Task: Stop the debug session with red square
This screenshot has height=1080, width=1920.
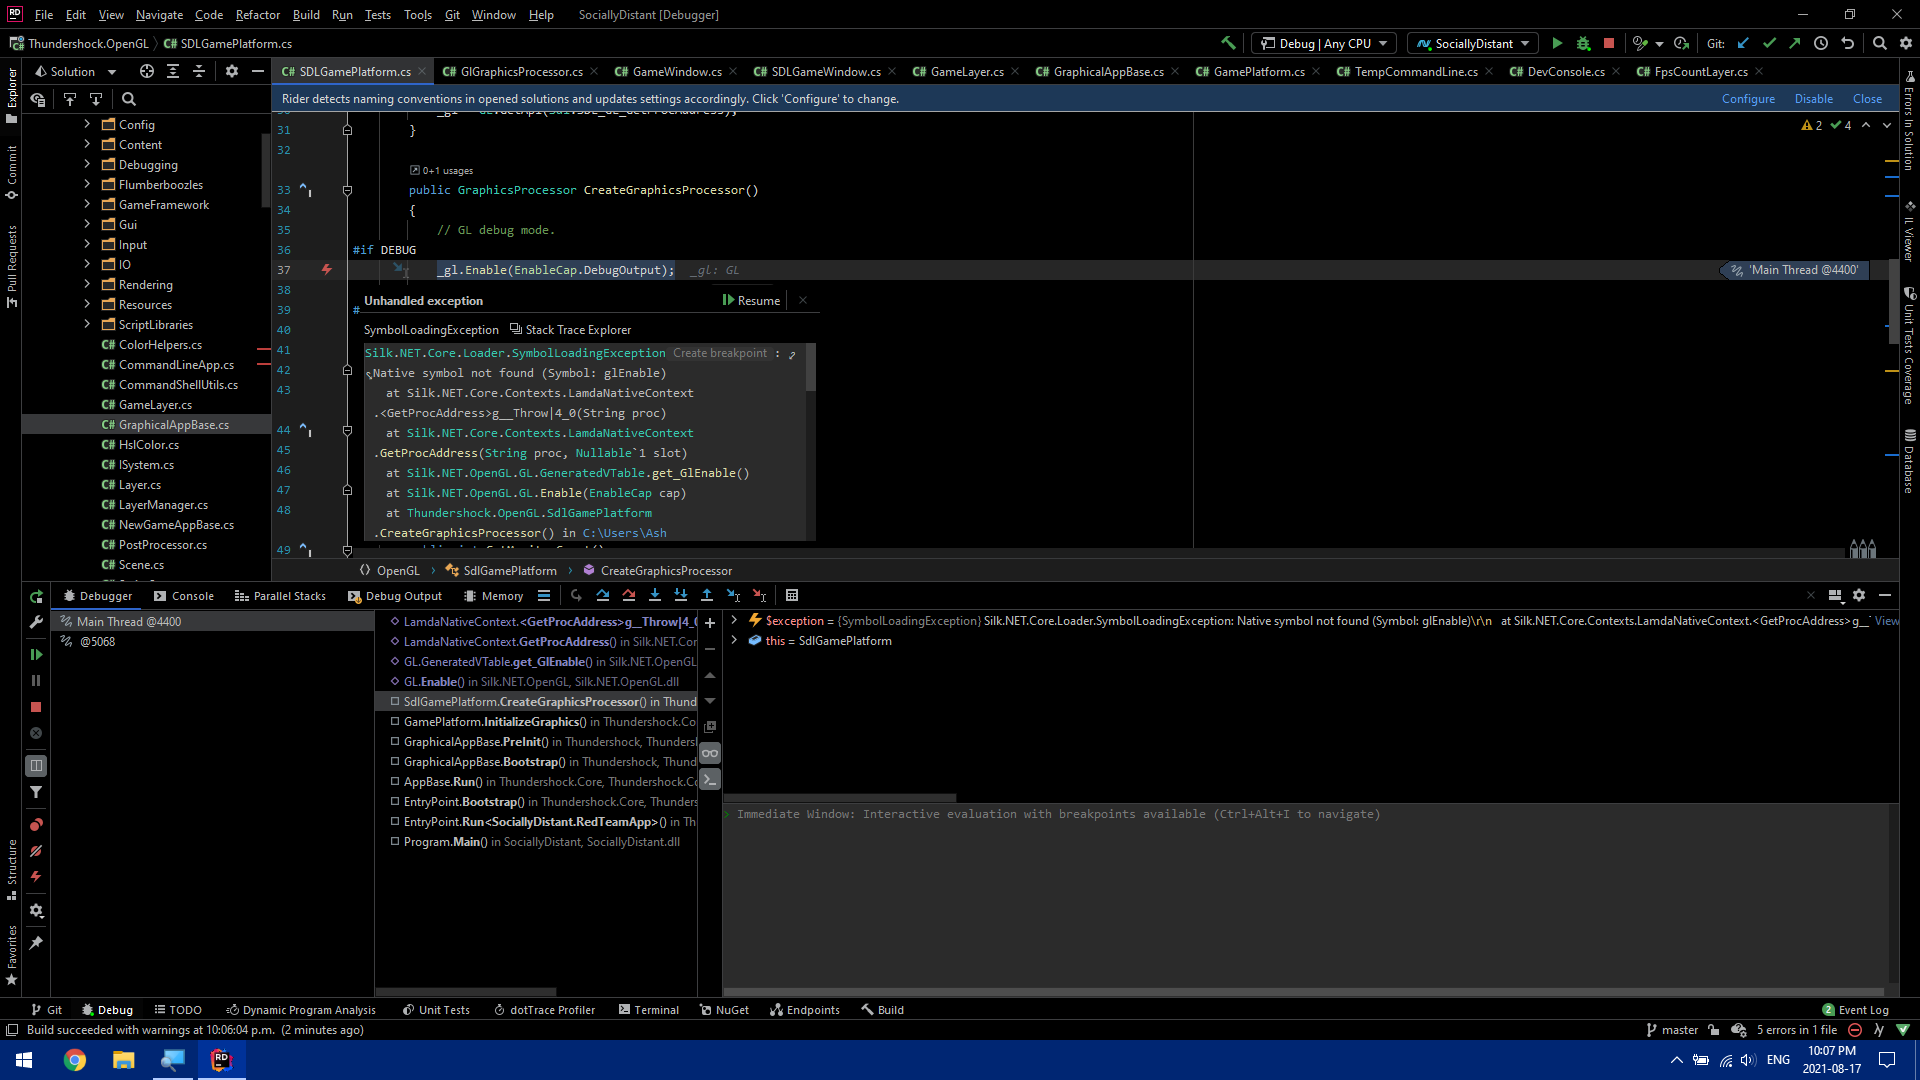Action: click(x=1609, y=43)
